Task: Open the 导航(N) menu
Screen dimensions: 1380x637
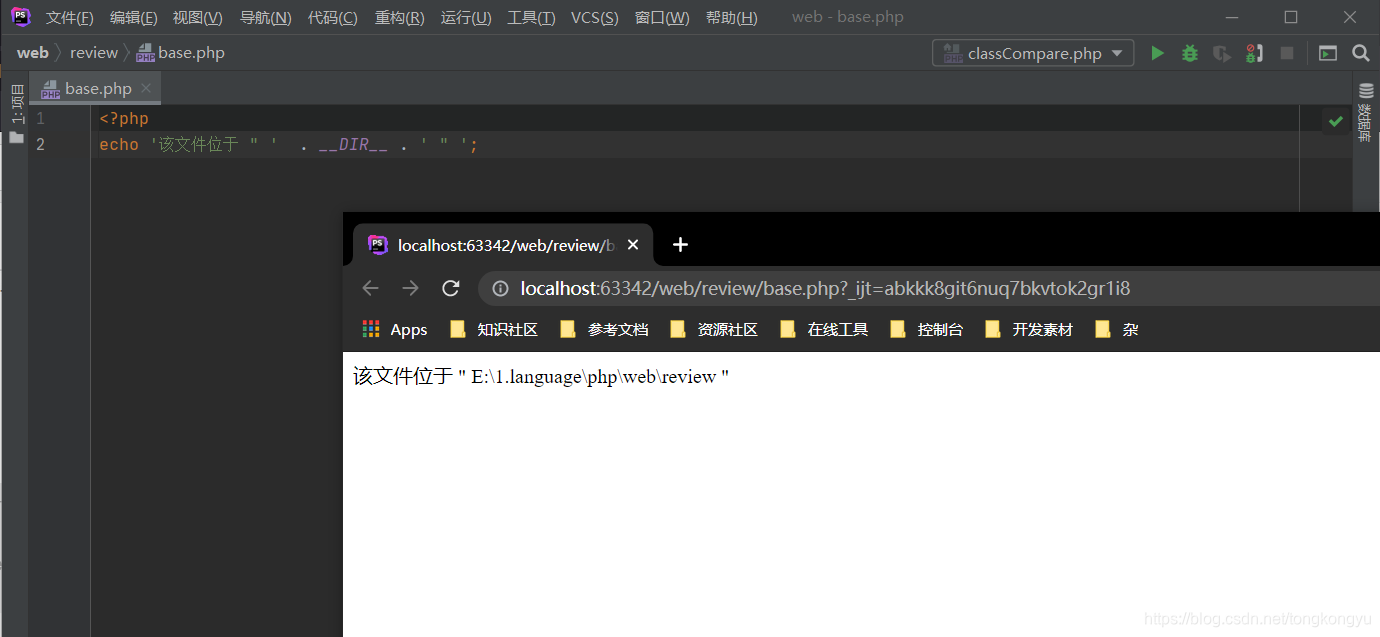Action: (266, 18)
